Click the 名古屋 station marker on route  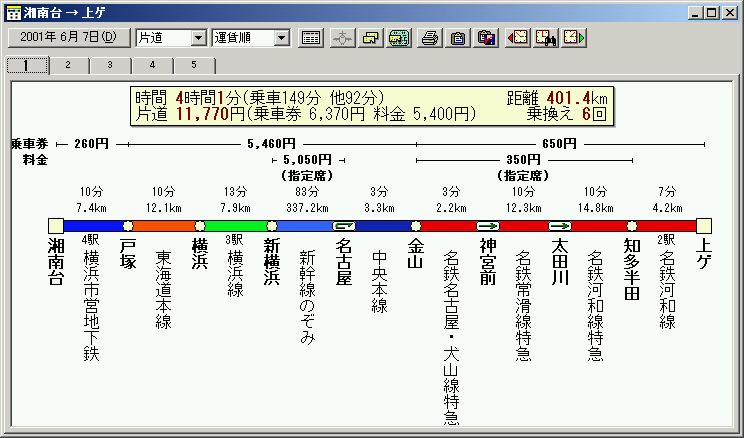click(344, 226)
